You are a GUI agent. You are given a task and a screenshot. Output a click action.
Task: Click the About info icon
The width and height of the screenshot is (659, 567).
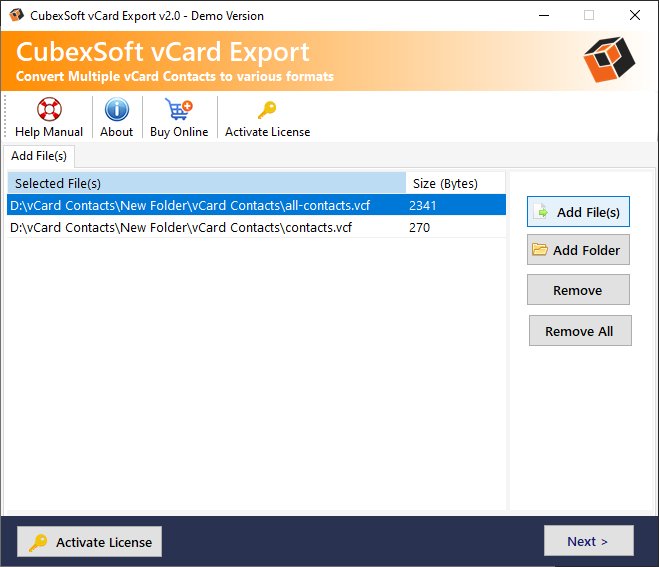coord(117,109)
